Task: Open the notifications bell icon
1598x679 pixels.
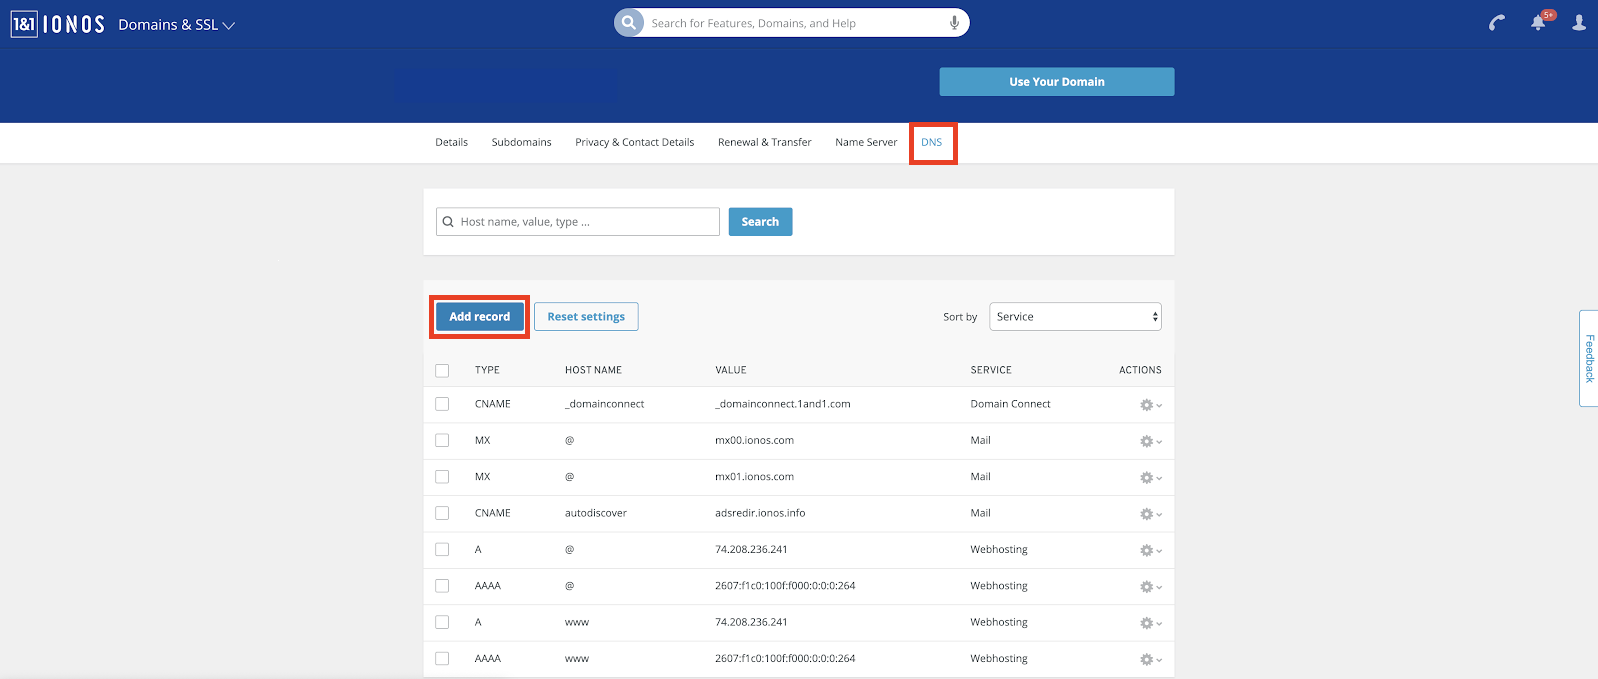Action: [x=1539, y=23]
